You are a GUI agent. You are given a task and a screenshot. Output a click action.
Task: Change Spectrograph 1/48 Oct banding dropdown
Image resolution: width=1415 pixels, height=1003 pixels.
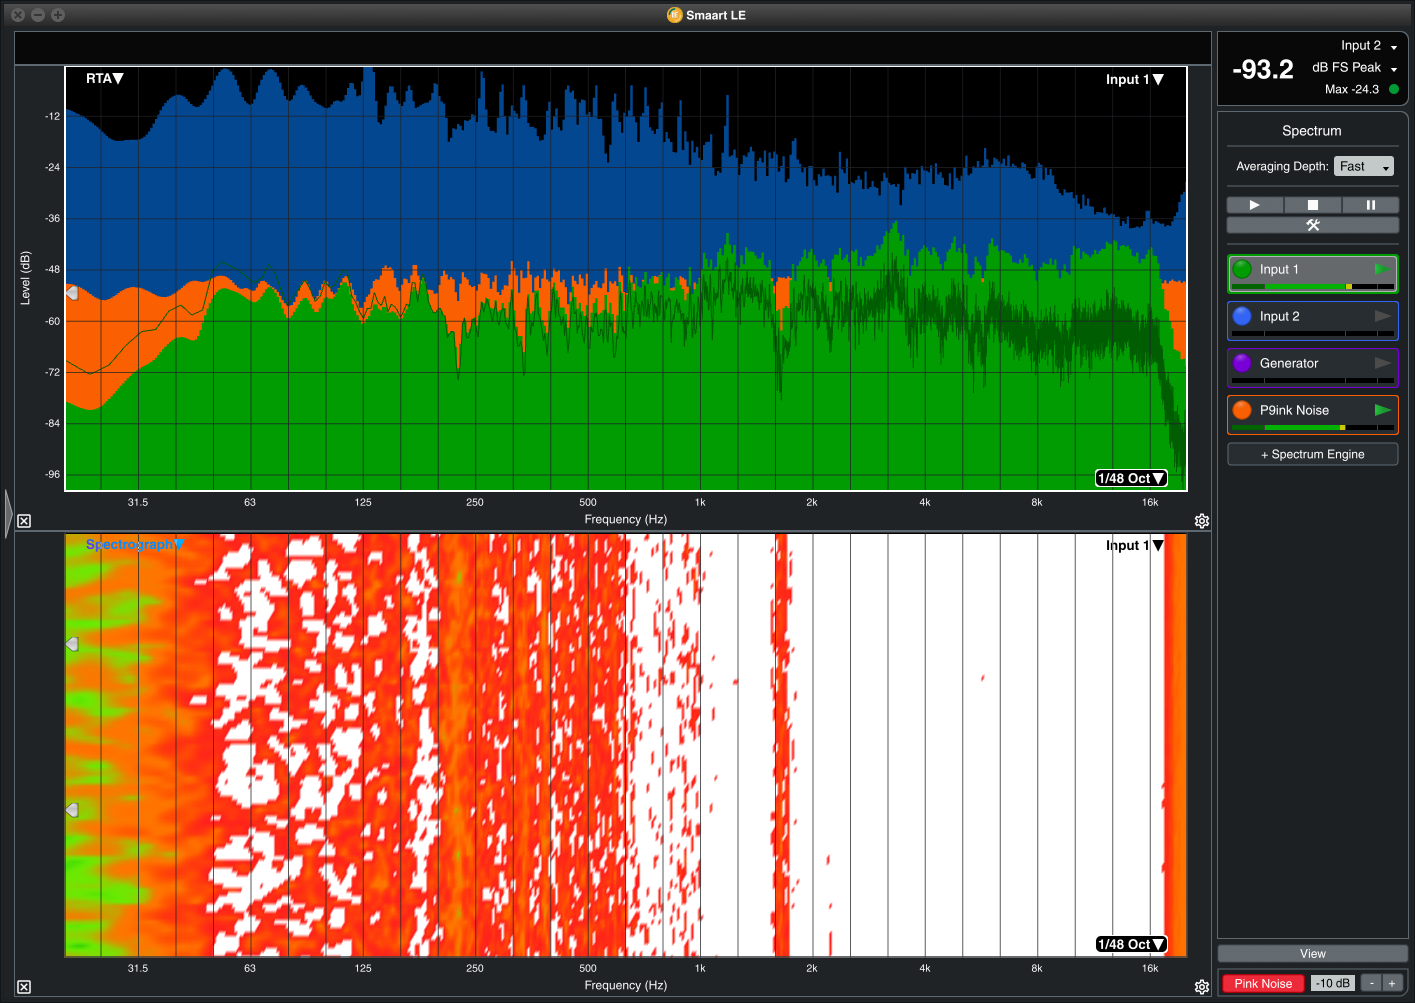click(x=1131, y=944)
